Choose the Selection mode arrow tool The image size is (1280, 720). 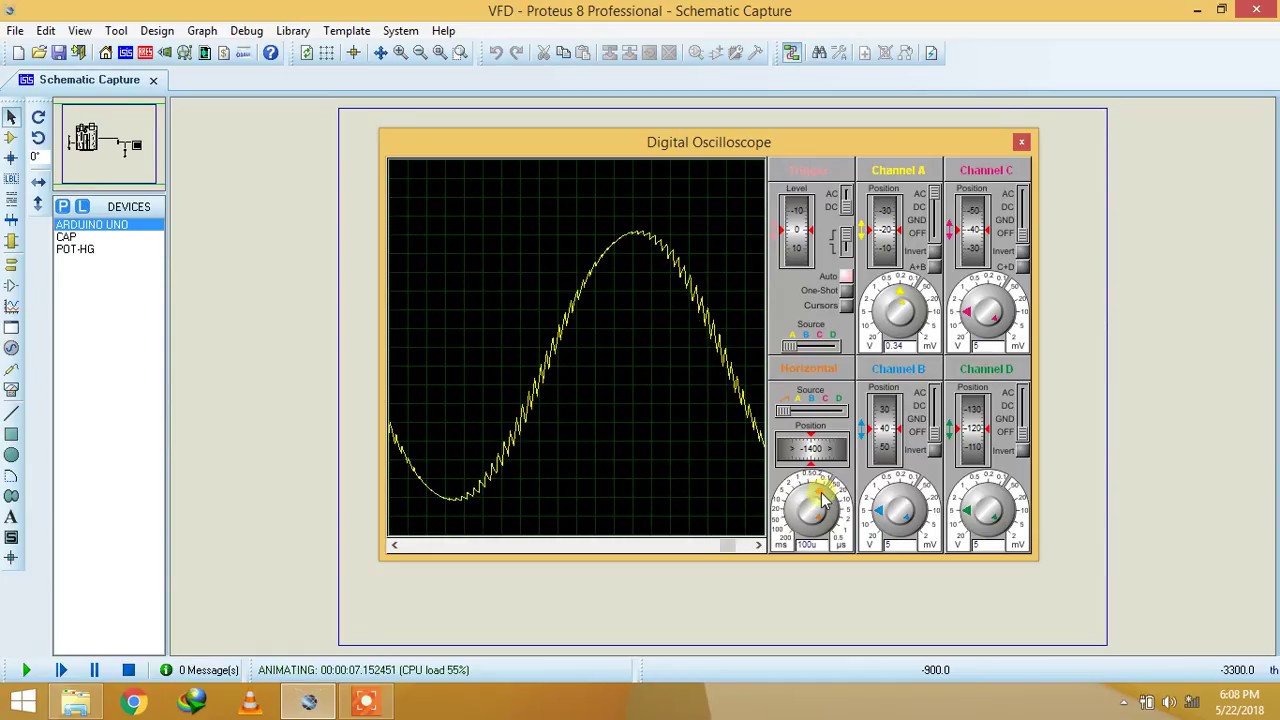11,117
